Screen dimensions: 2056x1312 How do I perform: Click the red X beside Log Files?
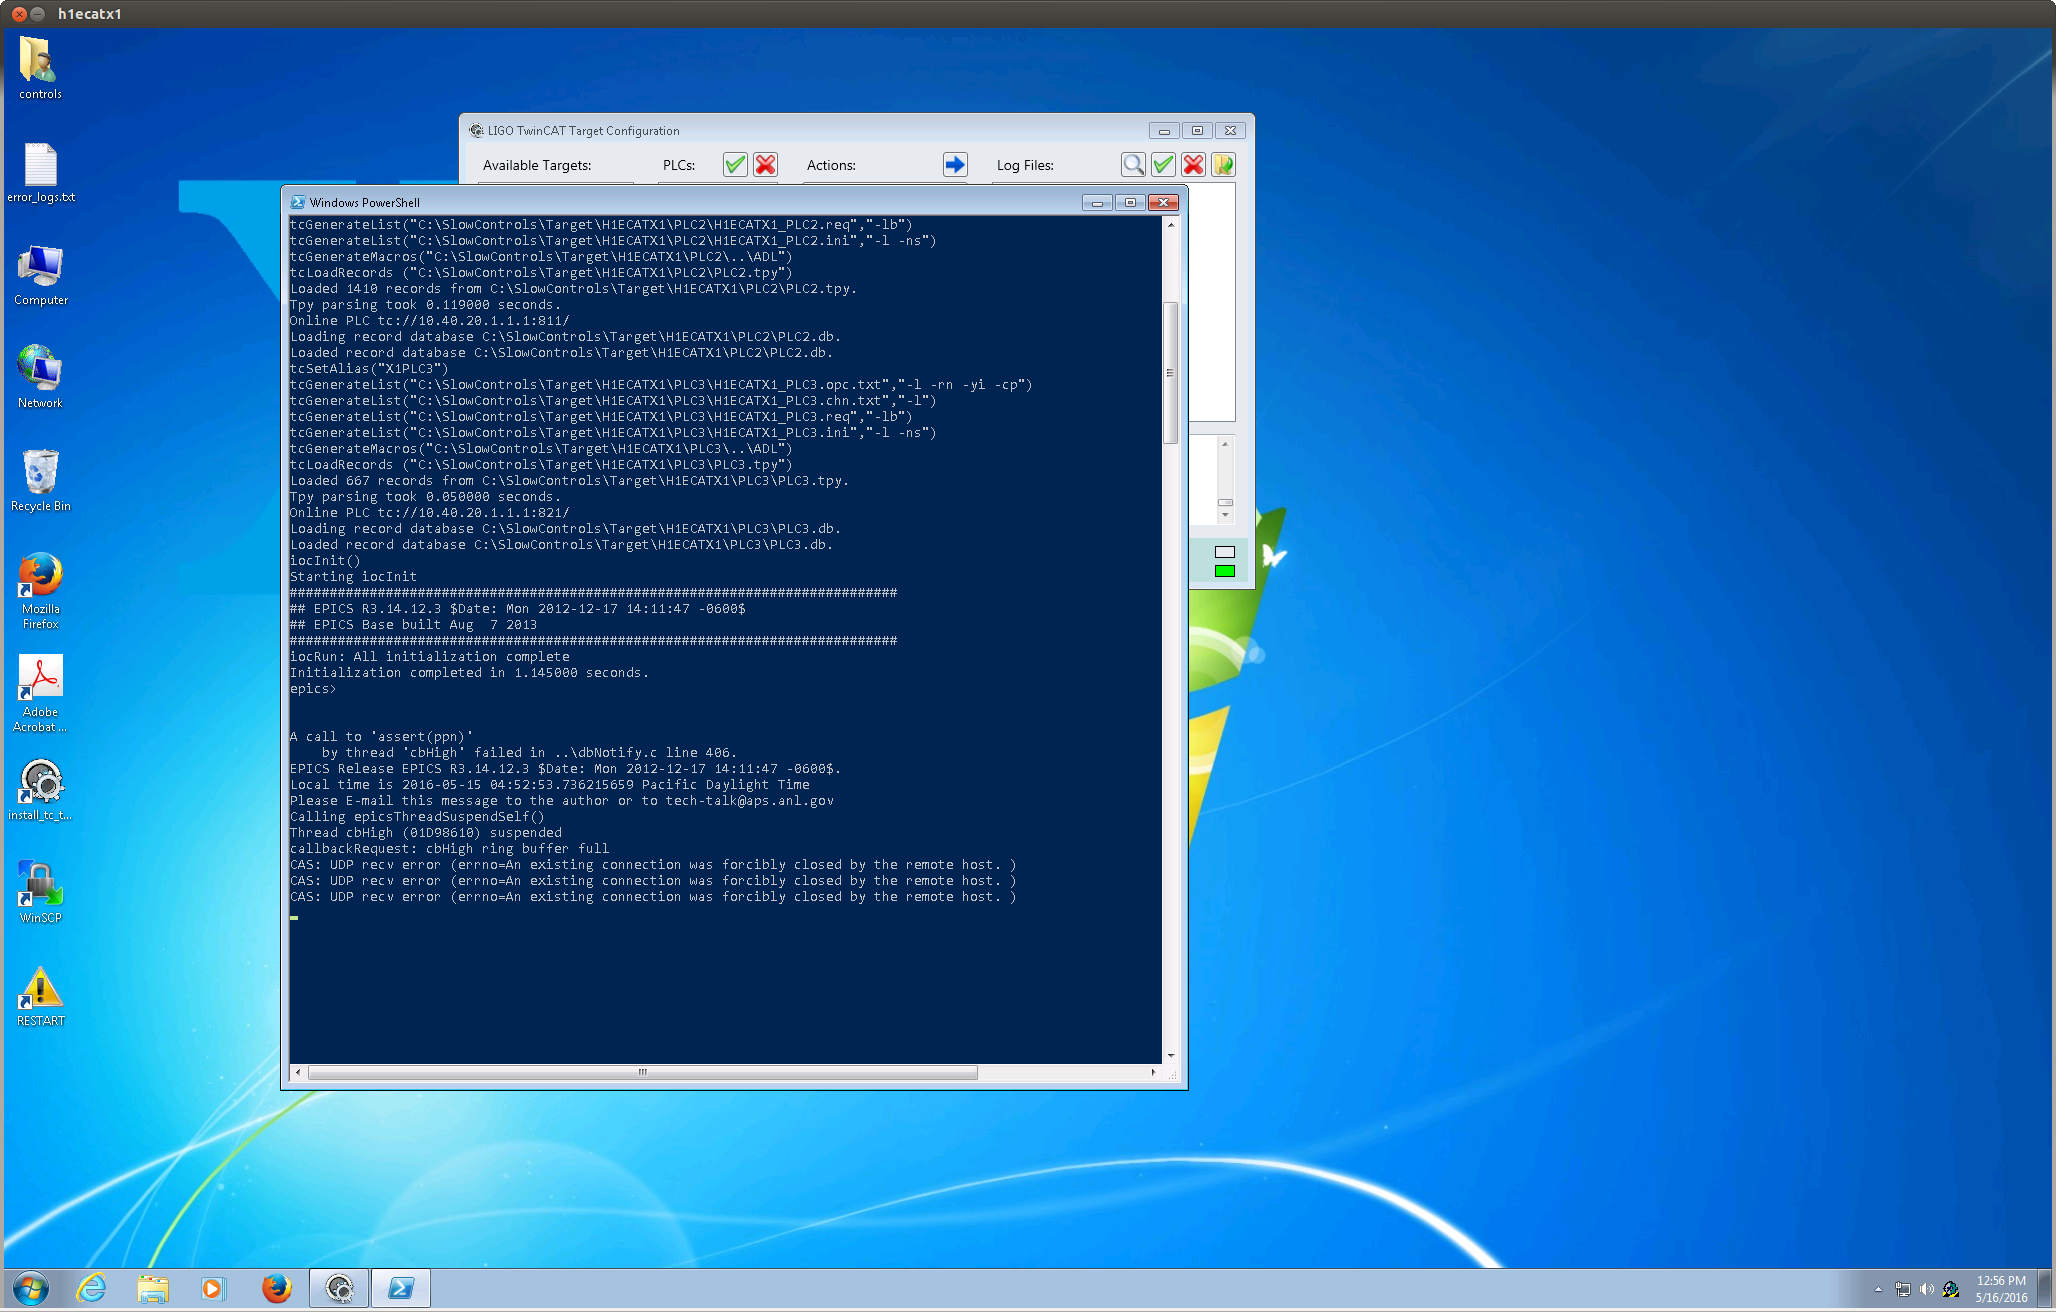pos(1193,165)
